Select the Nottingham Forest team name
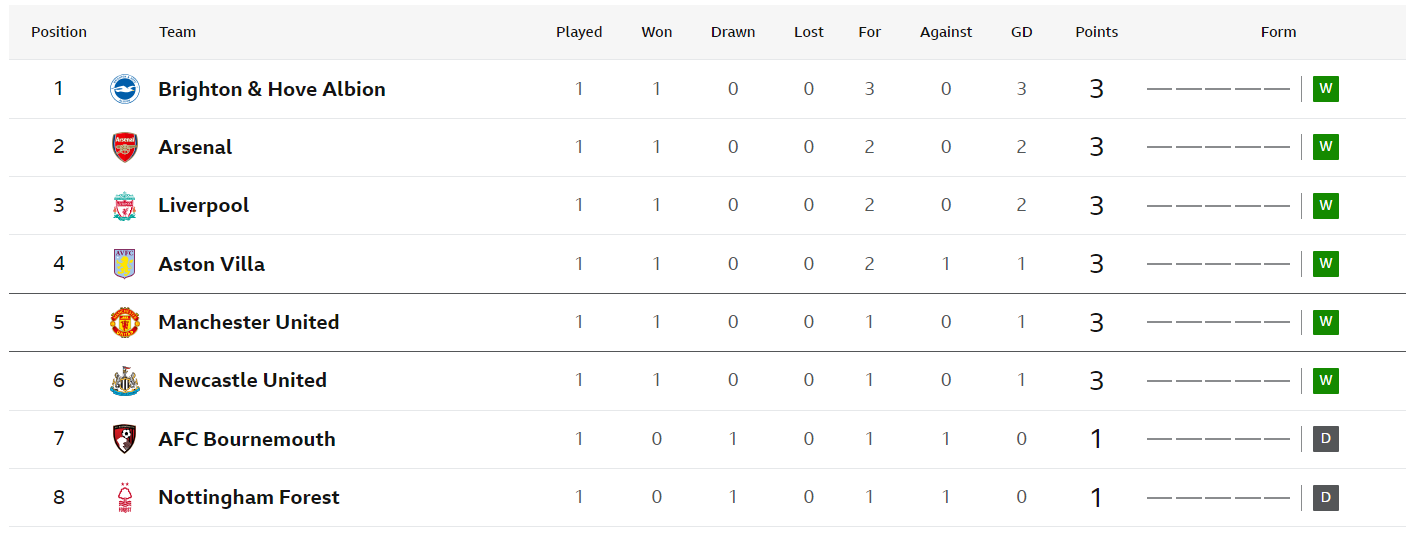Viewport: 1406px width, 534px height. [x=249, y=497]
